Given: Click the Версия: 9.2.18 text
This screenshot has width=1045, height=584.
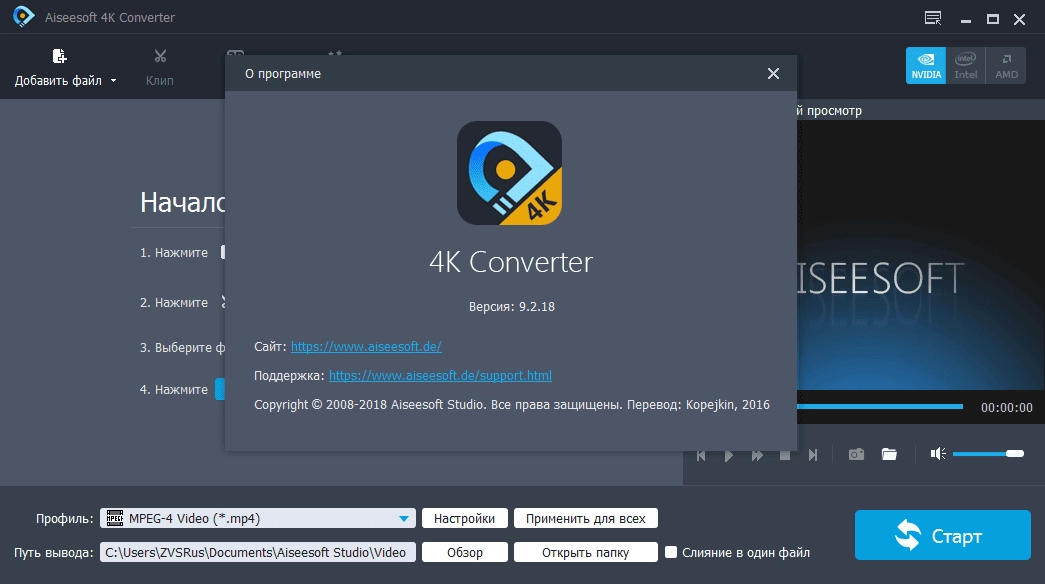Looking at the screenshot, I should click(x=511, y=307).
